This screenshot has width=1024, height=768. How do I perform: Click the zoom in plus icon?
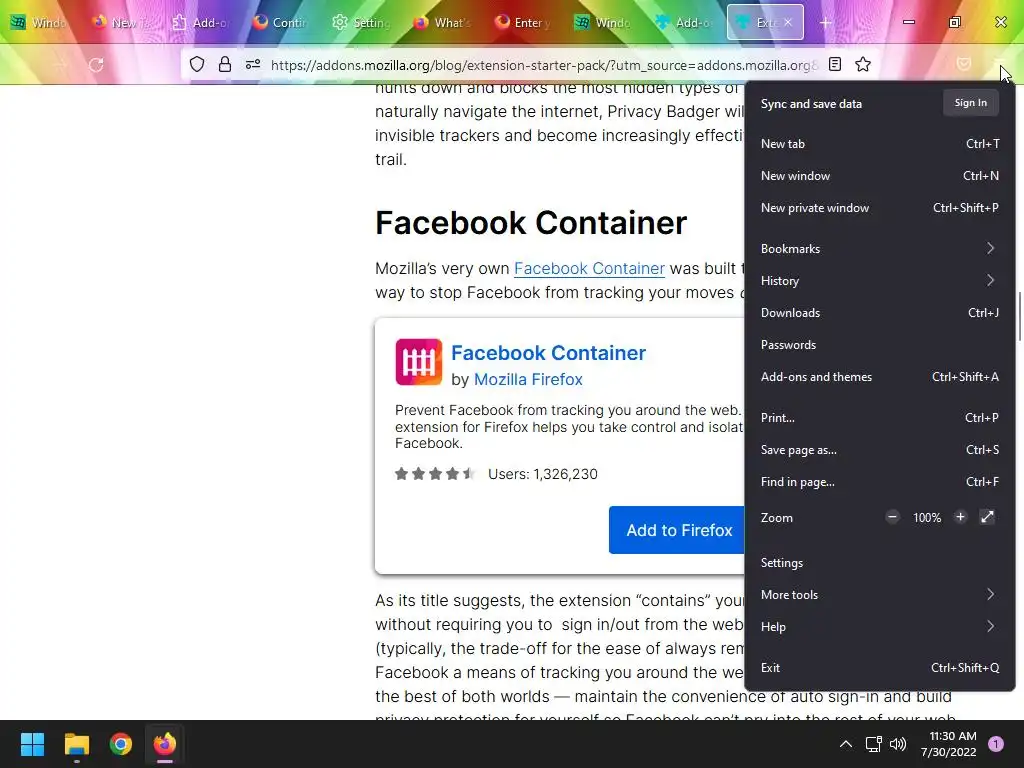[x=960, y=517]
